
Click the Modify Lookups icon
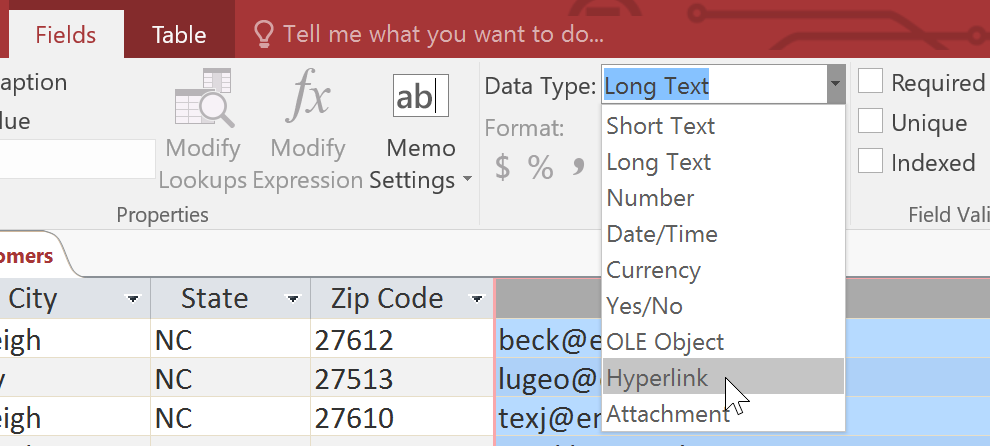click(203, 102)
